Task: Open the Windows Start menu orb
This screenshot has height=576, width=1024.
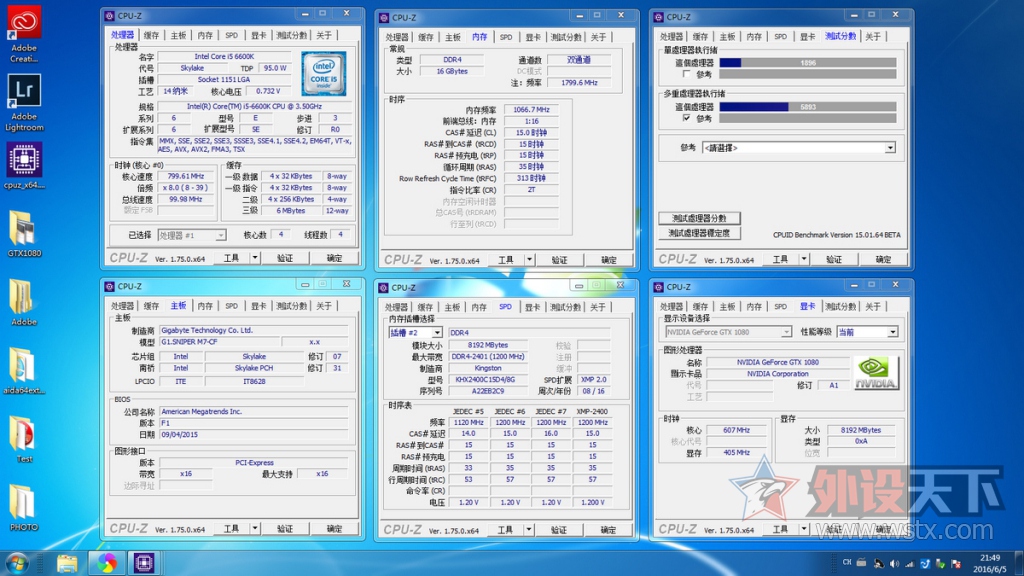Action: coord(16,562)
